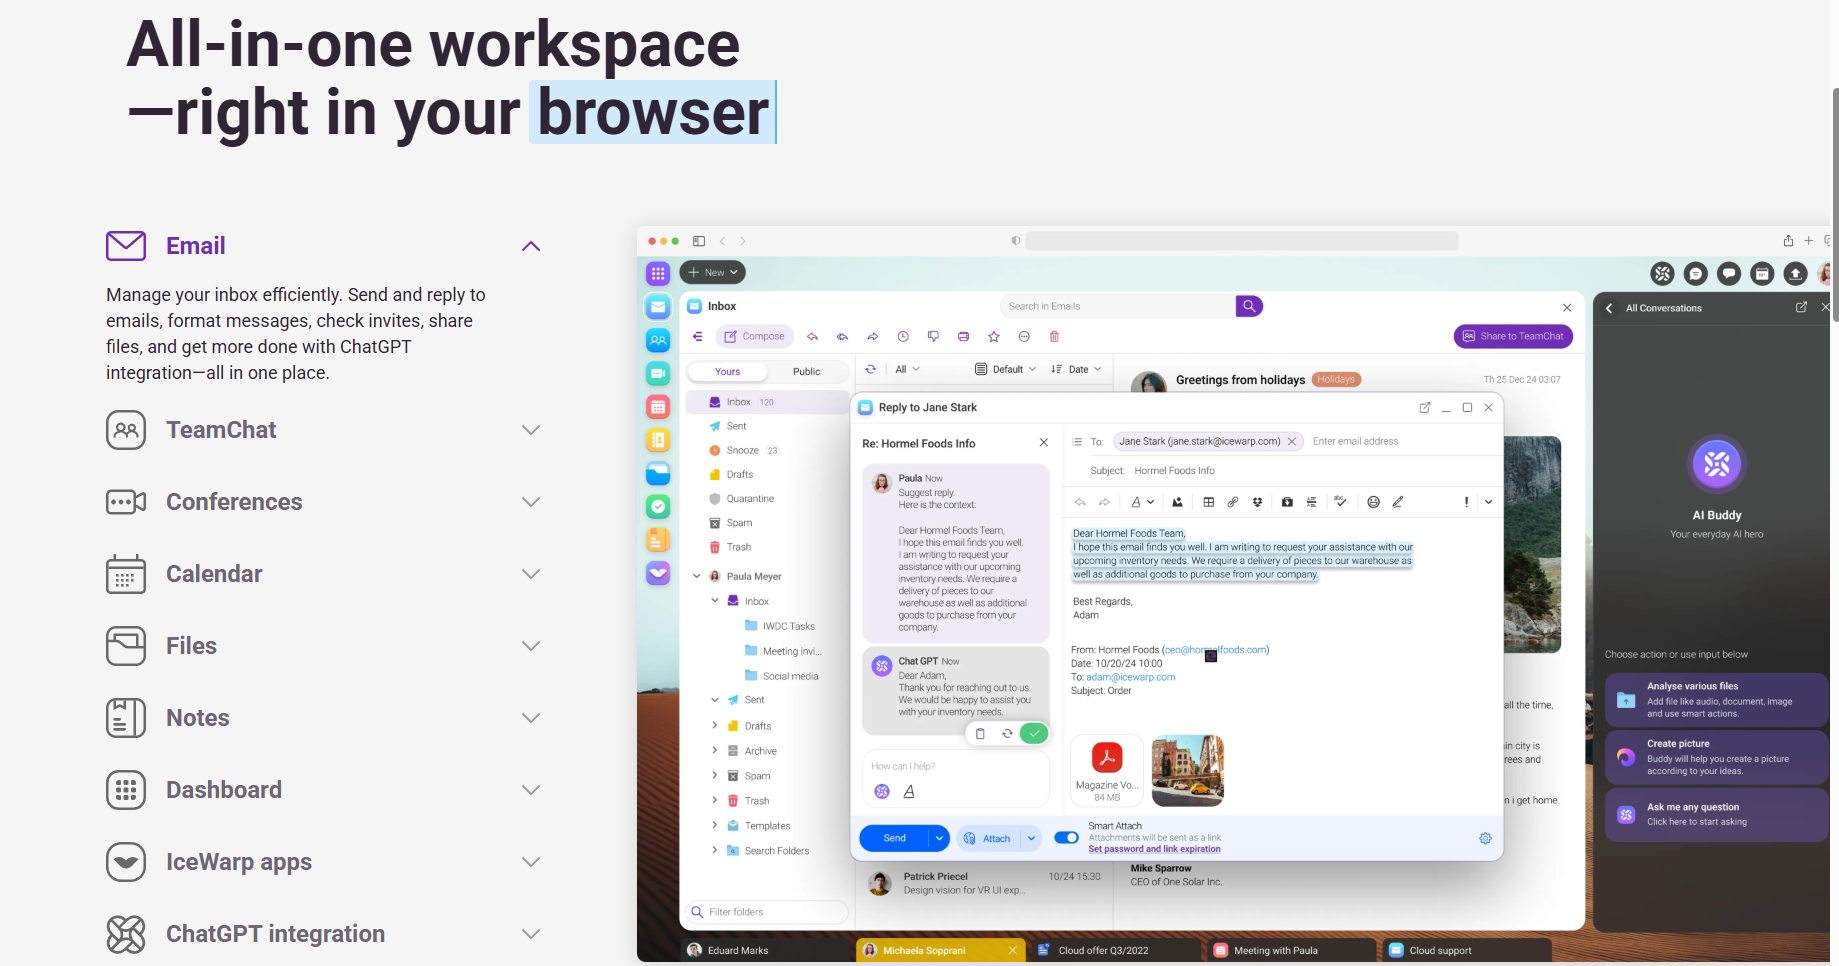Star the selected email
The height and width of the screenshot is (966, 1839).
(x=993, y=337)
